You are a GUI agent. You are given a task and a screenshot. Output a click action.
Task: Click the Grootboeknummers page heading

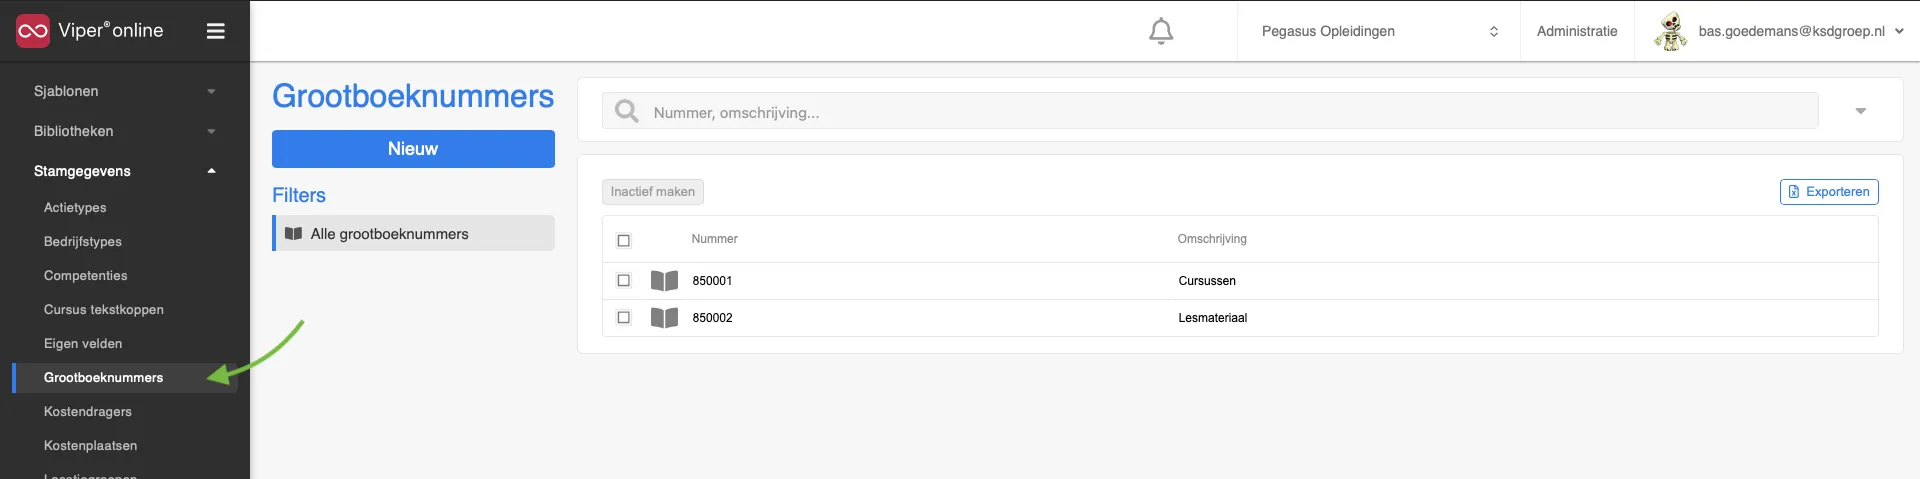413,96
